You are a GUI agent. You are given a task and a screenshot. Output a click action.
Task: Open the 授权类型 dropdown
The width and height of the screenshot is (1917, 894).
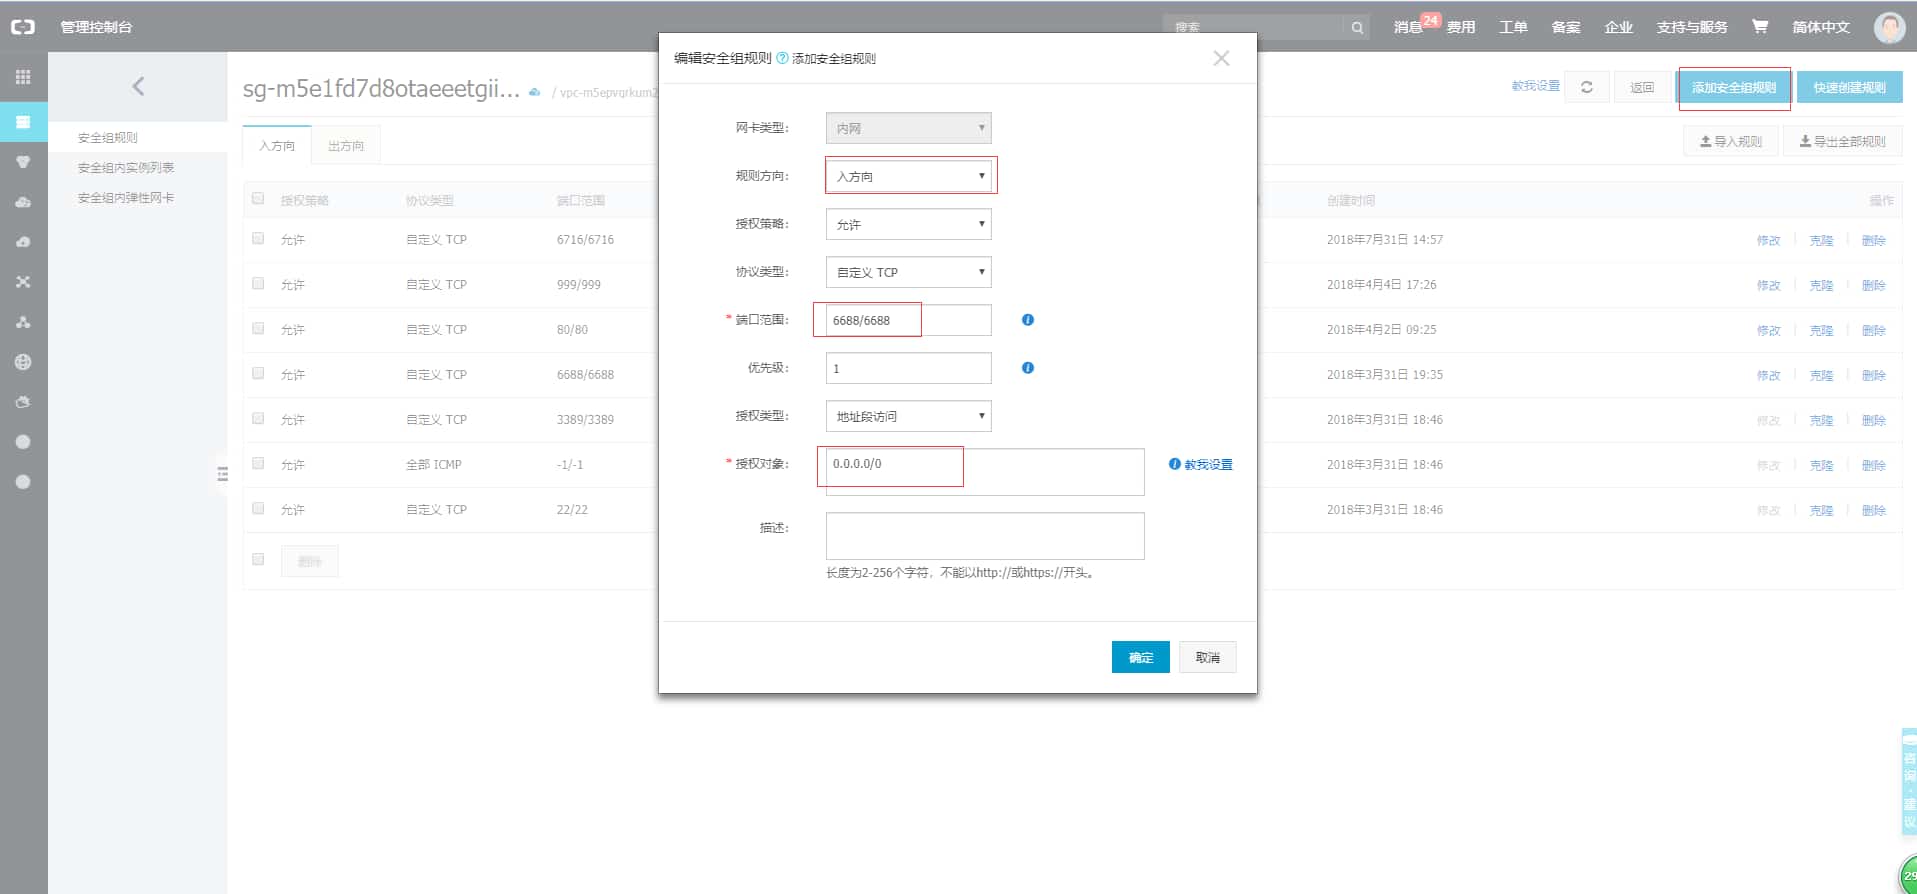point(908,416)
